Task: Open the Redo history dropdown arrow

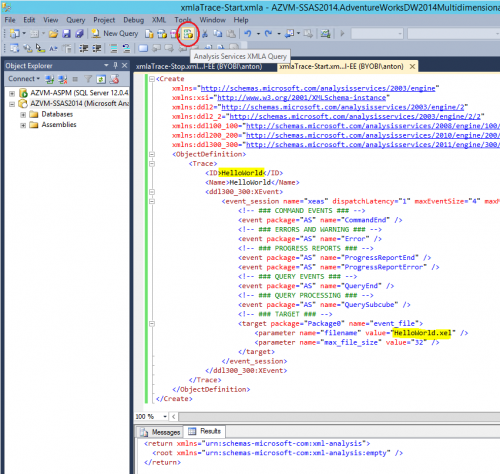Action: tap(279, 34)
